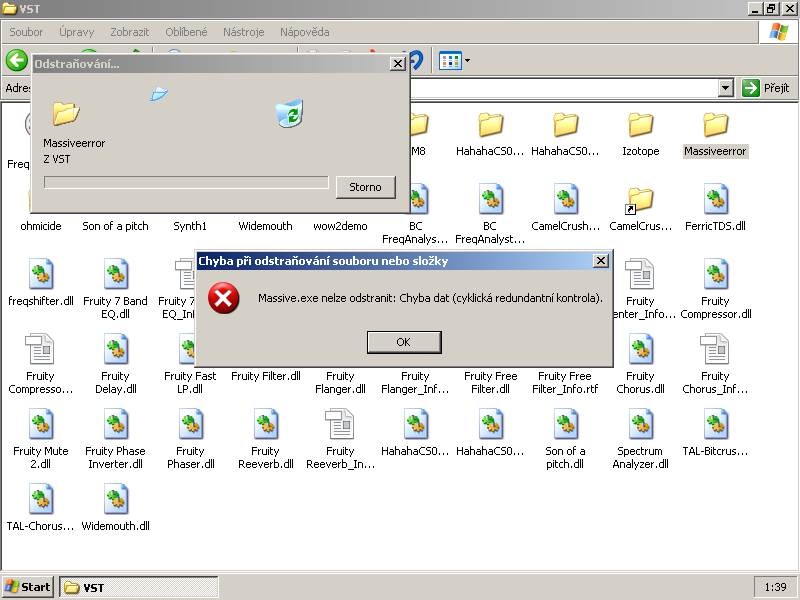Select the Fruity Chorus_Inf... document
Screen dimensions: 800x600
[715, 364]
